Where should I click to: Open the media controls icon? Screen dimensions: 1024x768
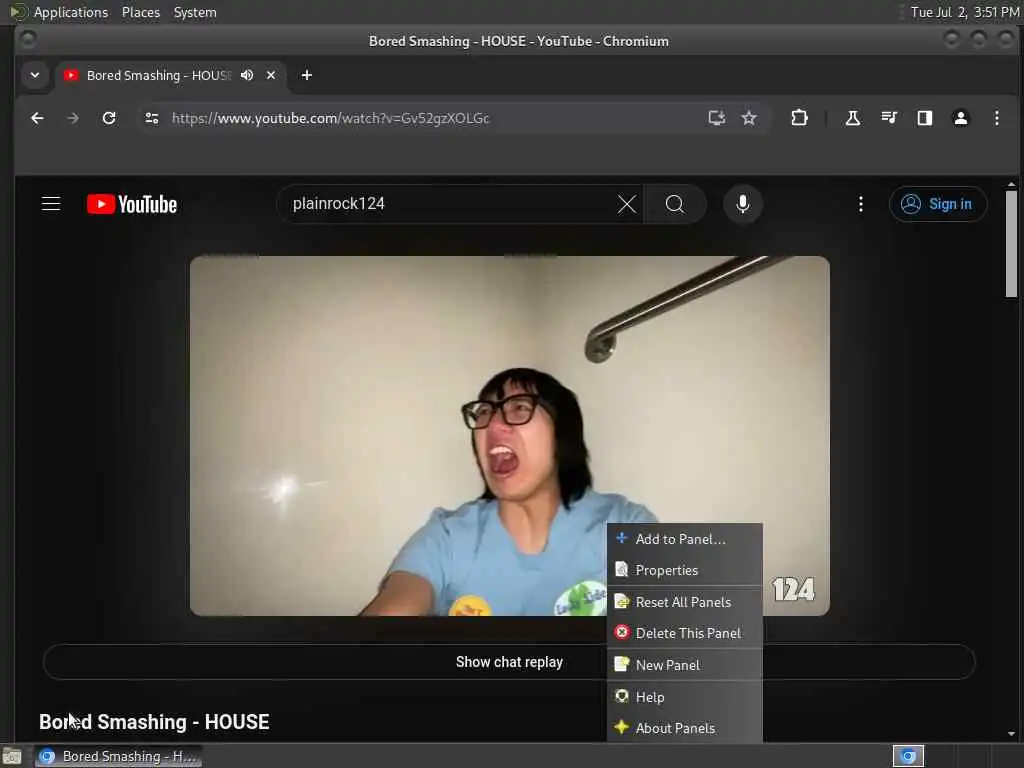[x=889, y=118]
